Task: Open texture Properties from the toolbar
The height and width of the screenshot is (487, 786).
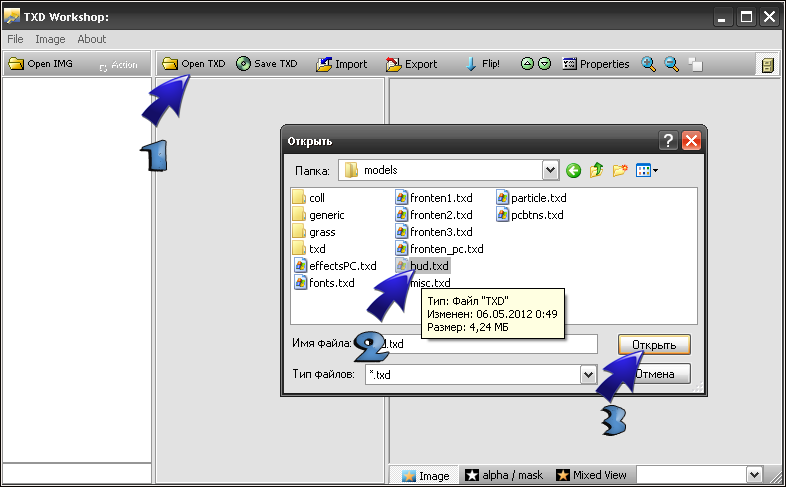Action: click(x=596, y=64)
